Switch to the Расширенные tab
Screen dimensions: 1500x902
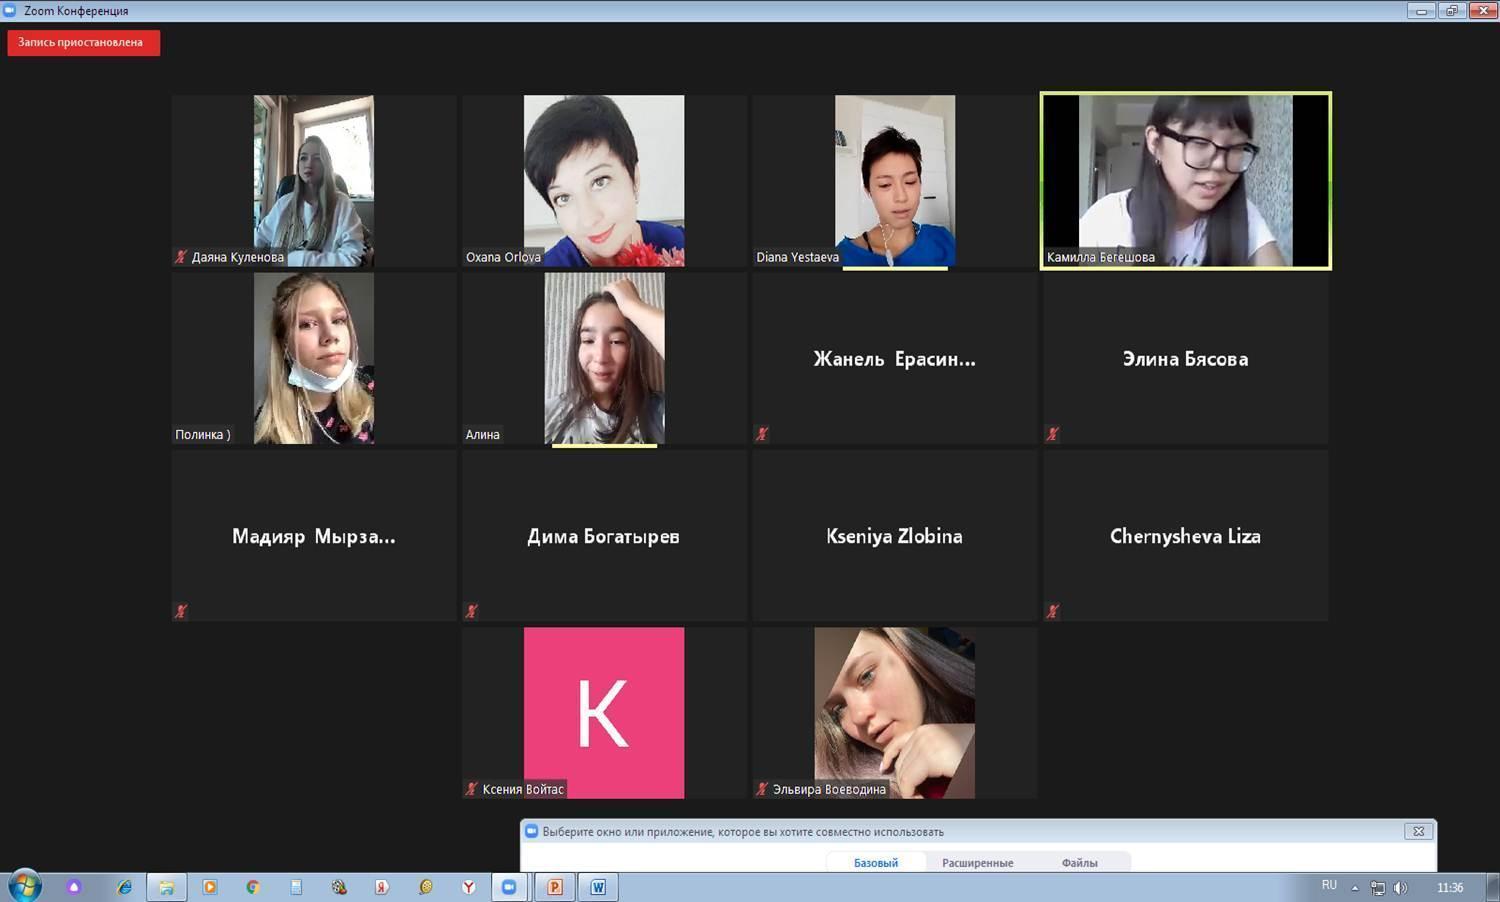tap(978, 863)
